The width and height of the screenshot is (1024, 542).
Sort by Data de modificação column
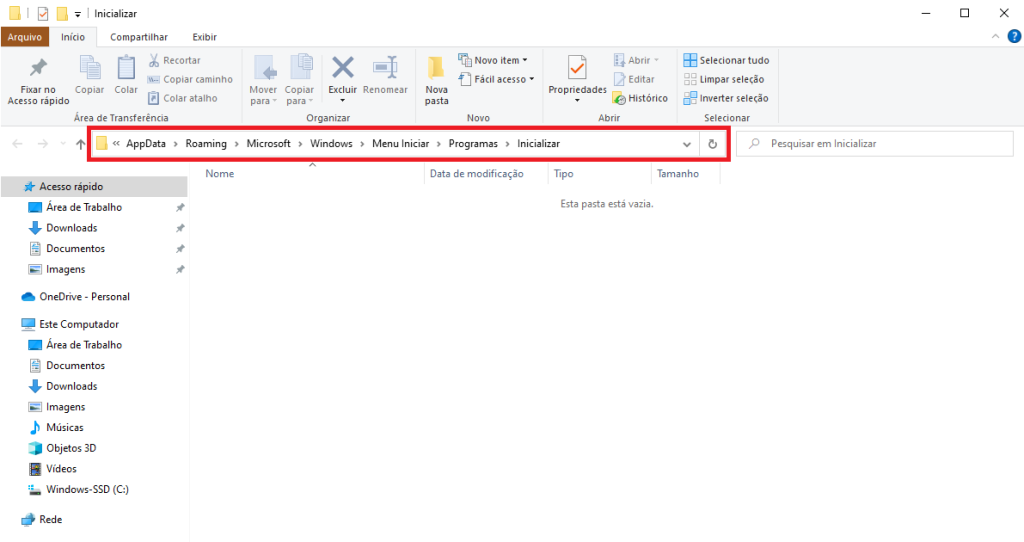coord(477,174)
